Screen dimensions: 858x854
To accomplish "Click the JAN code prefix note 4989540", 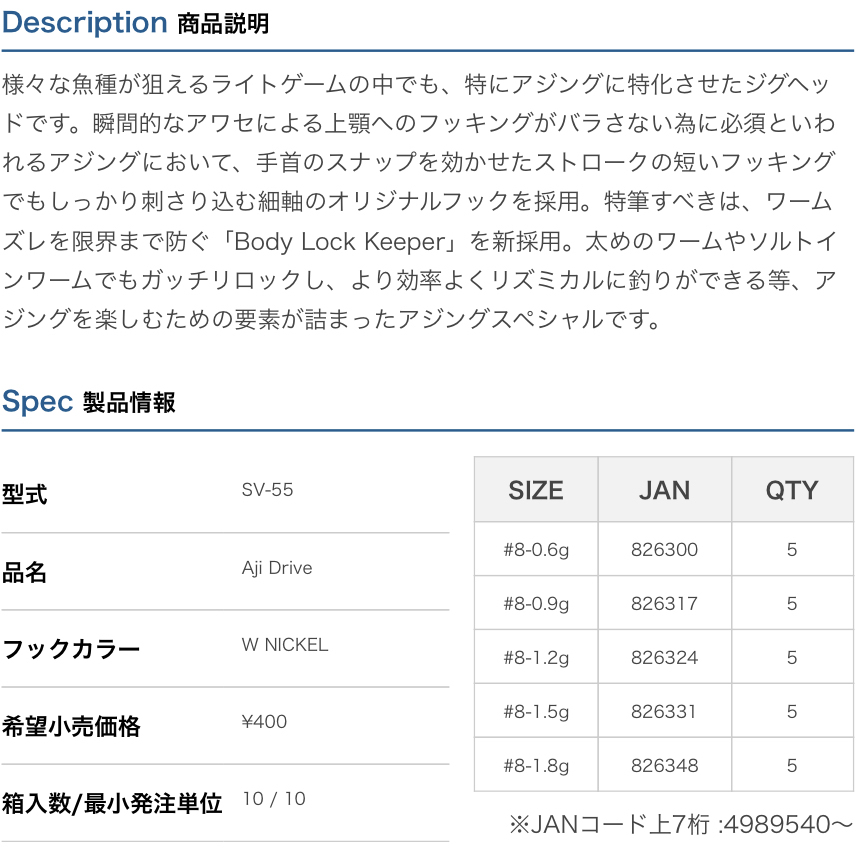I will (681, 824).
